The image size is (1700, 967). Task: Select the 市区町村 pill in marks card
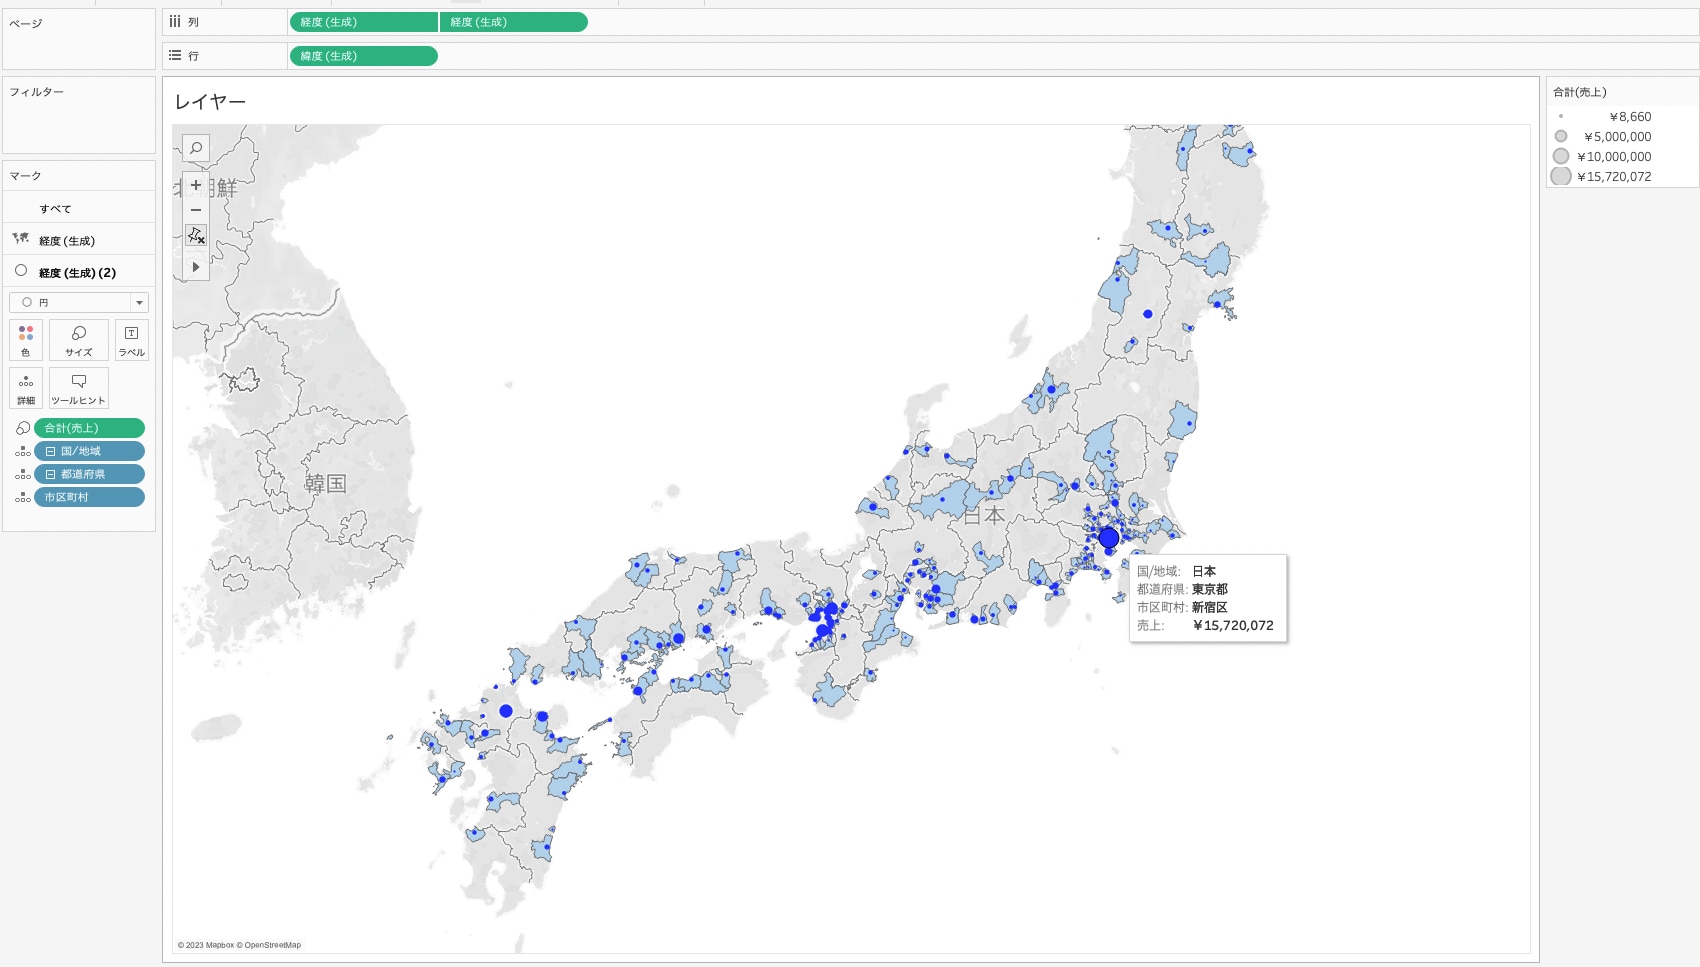coord(90,497)
